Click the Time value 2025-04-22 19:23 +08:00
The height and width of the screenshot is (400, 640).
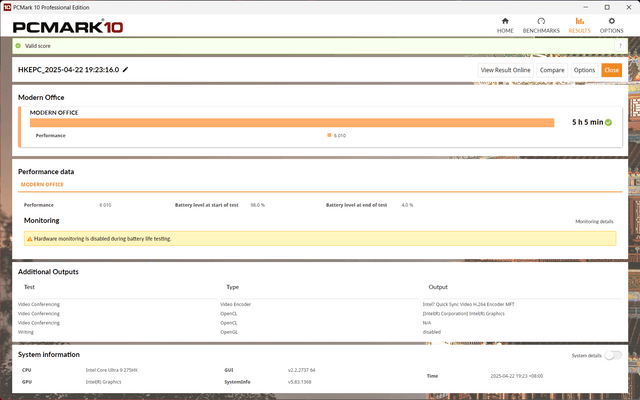click(x=516, y=376)
